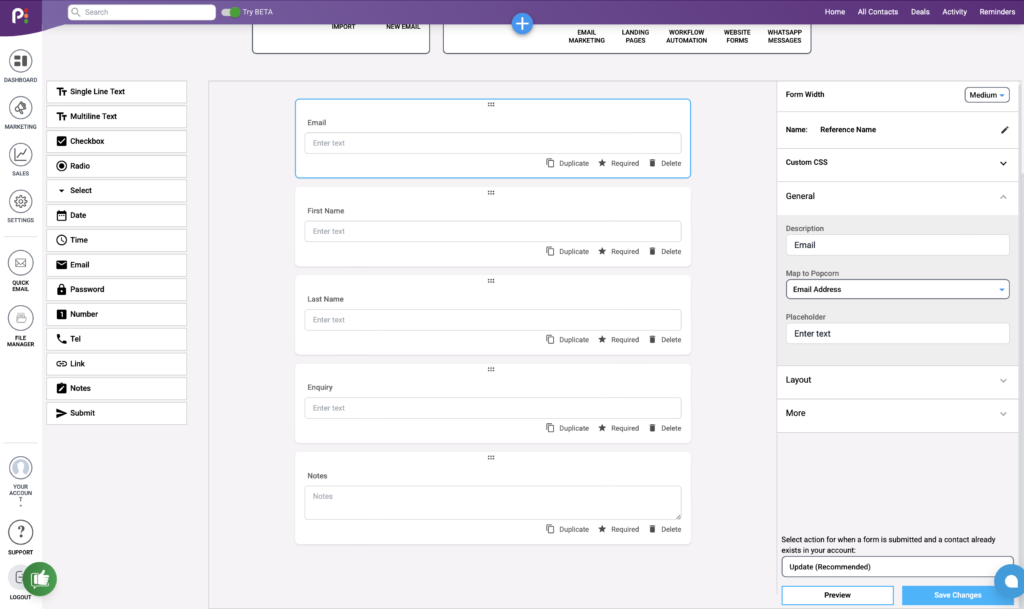Open Email Marketing shortcut
Screen dimensions: 1024x609
point(586,37)
